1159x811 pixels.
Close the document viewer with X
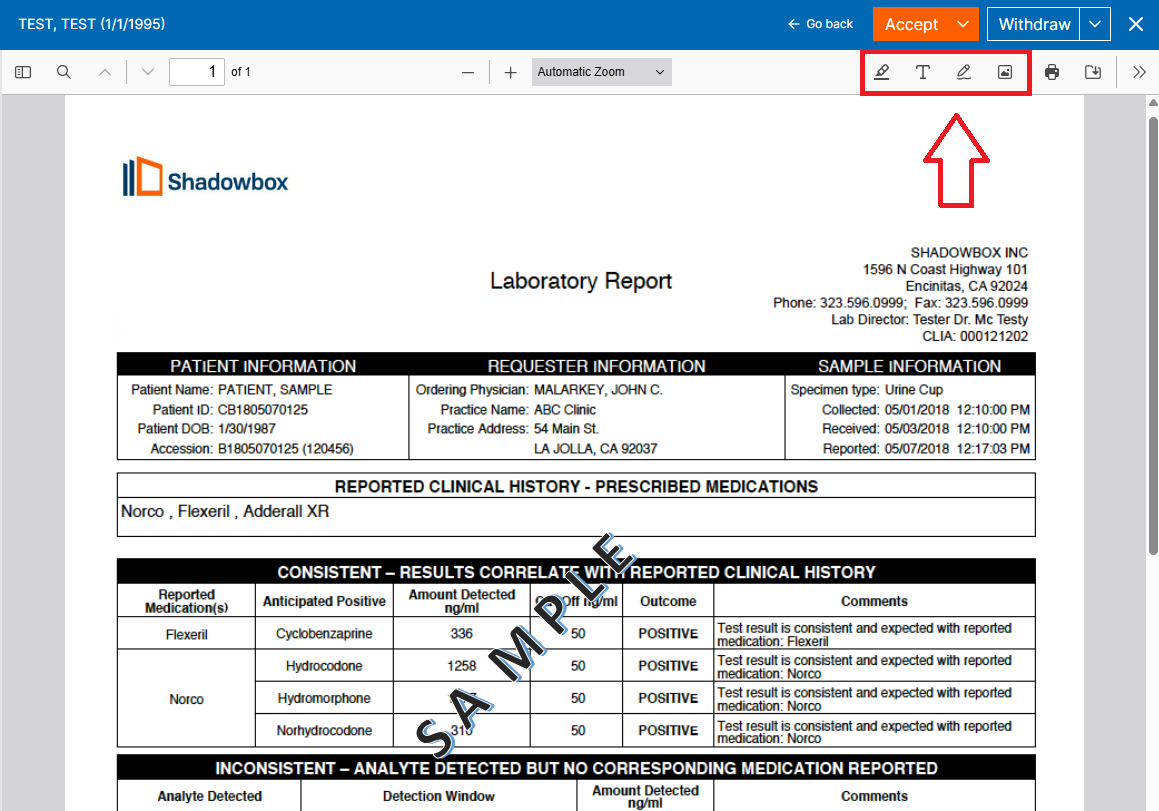[1136, 24]
